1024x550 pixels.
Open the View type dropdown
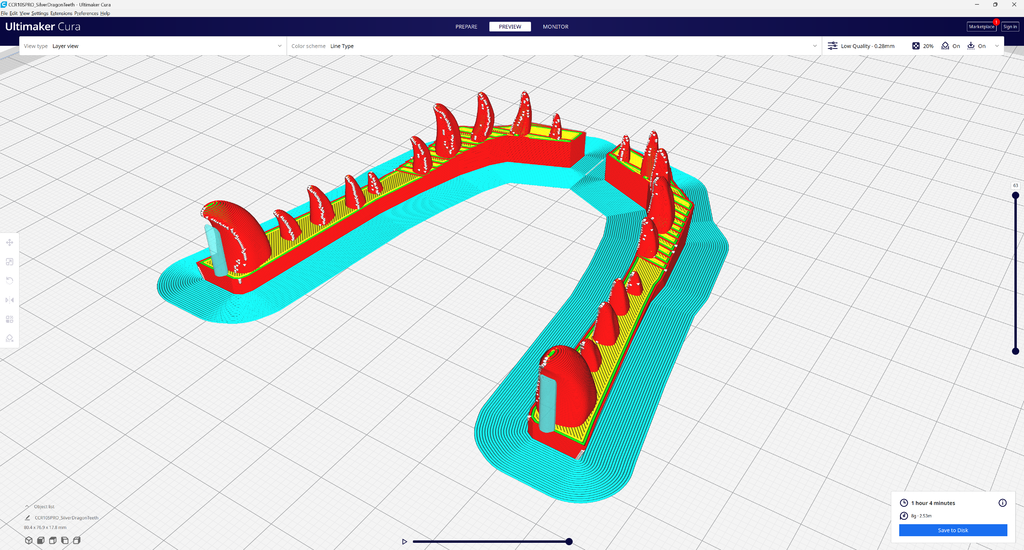pyautogui.click(x=153, y=46)
